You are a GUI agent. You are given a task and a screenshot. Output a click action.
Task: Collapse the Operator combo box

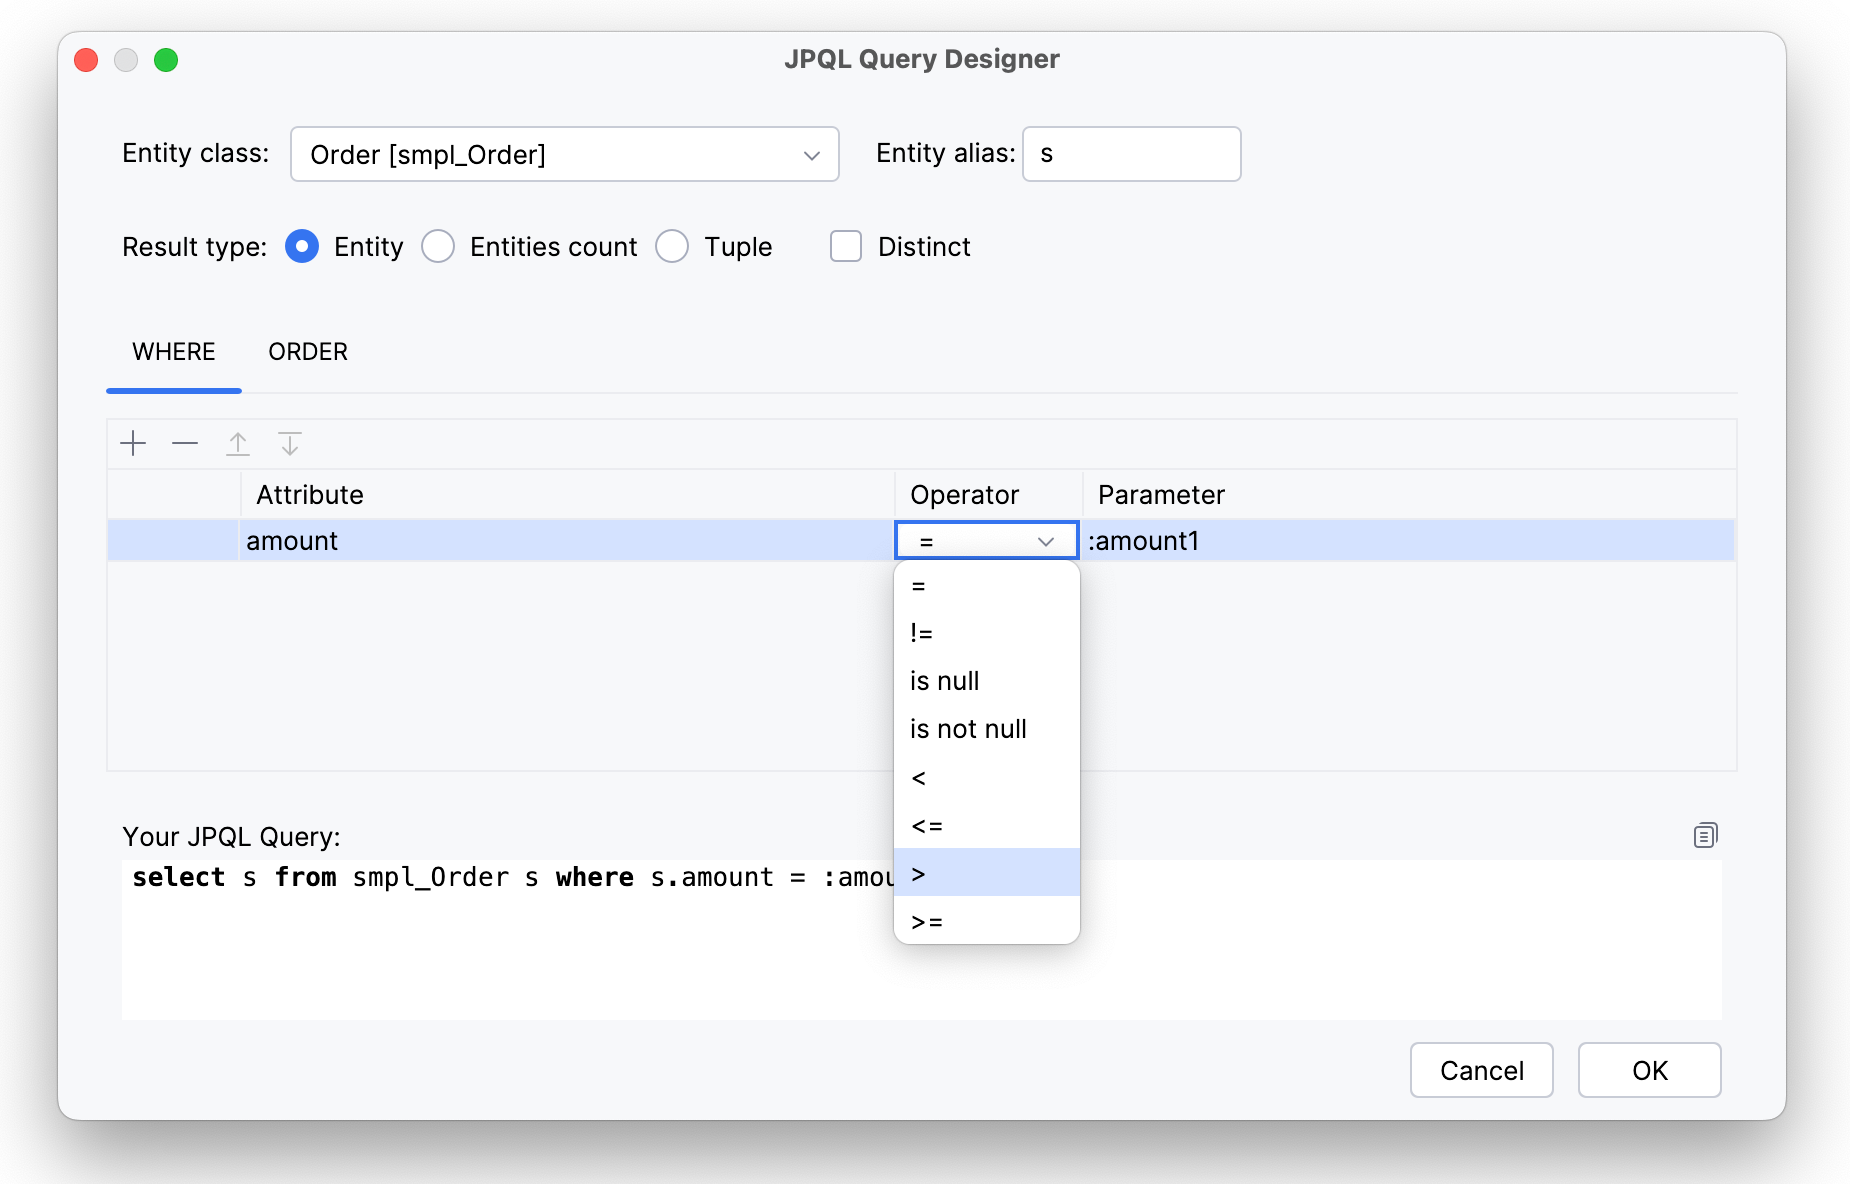1045,541
